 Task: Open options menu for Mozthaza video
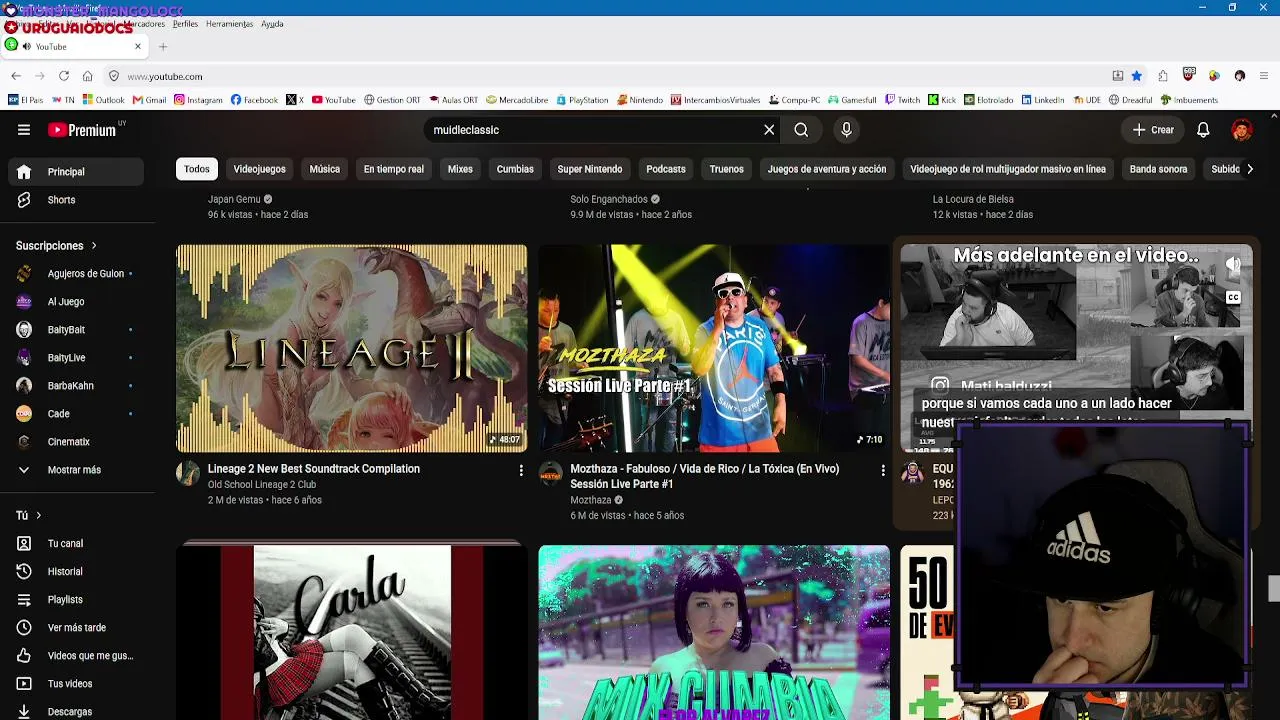point(883,470)
